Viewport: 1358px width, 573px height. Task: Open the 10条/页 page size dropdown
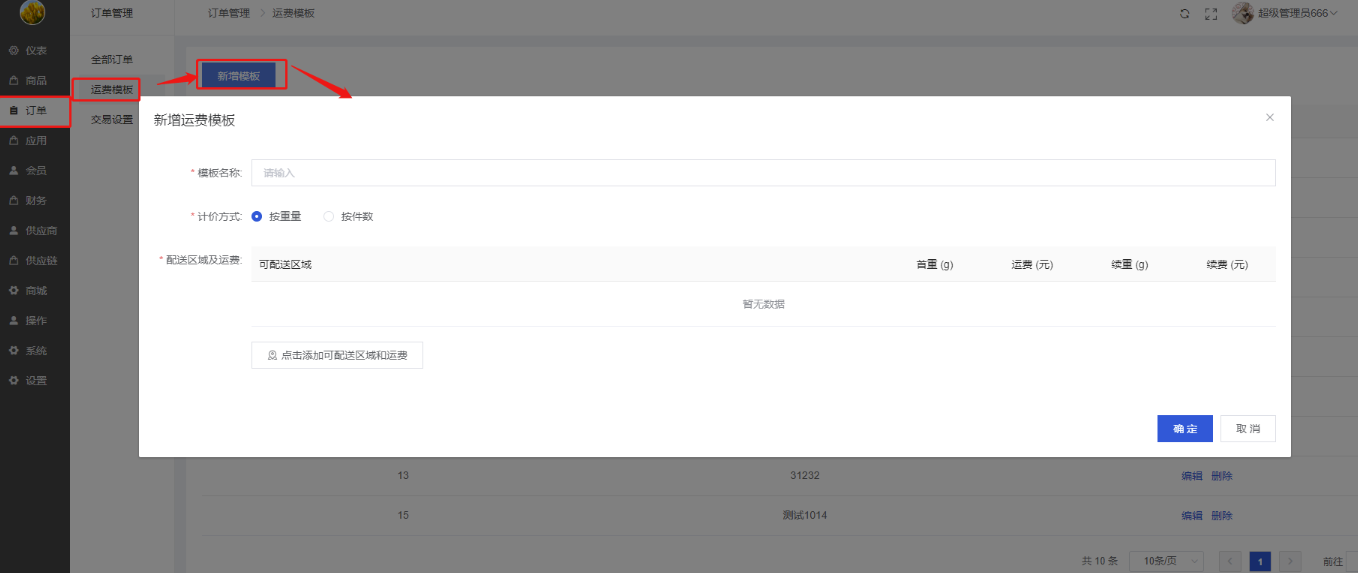pos(1166,562)
